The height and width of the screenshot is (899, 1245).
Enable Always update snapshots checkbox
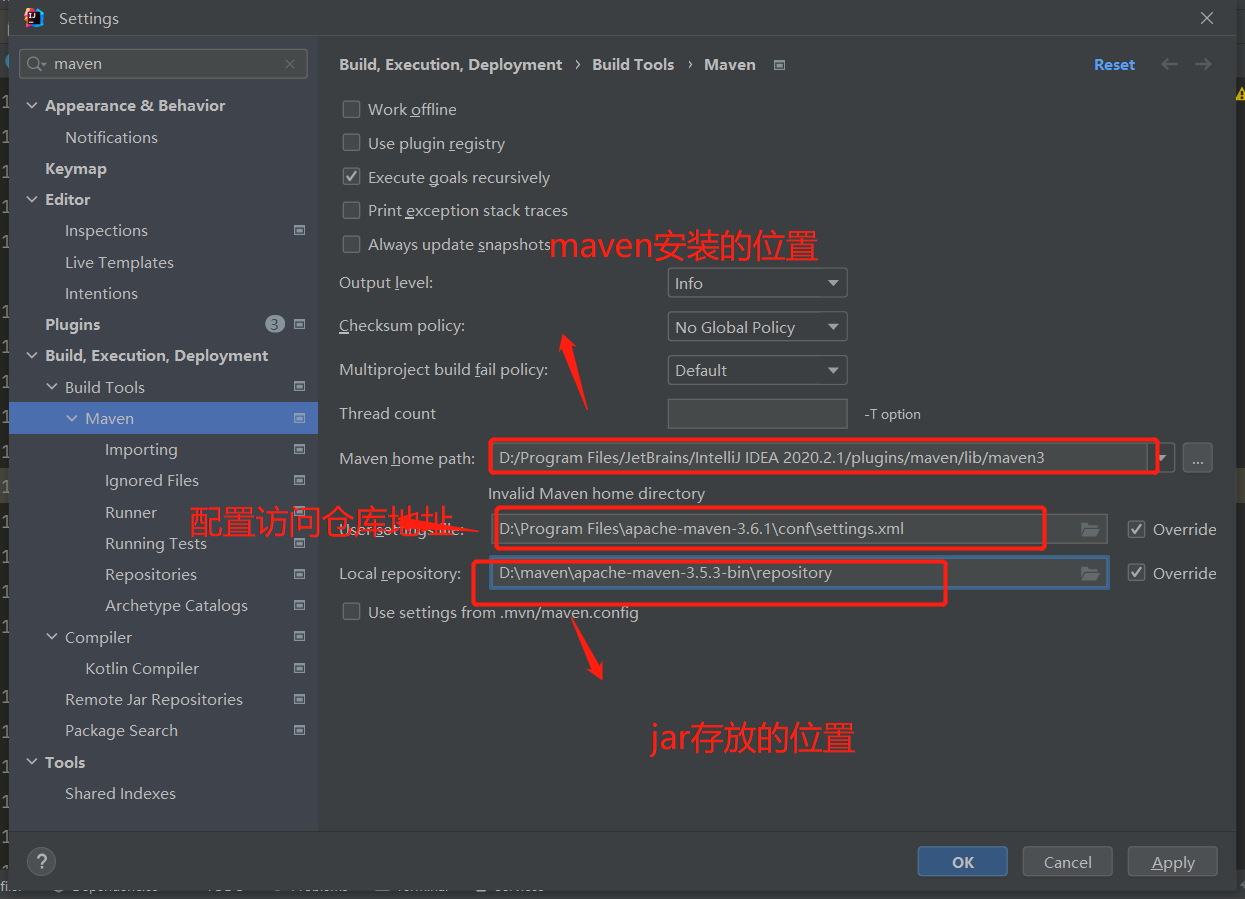pyautogui.click(x=351, y=244)
